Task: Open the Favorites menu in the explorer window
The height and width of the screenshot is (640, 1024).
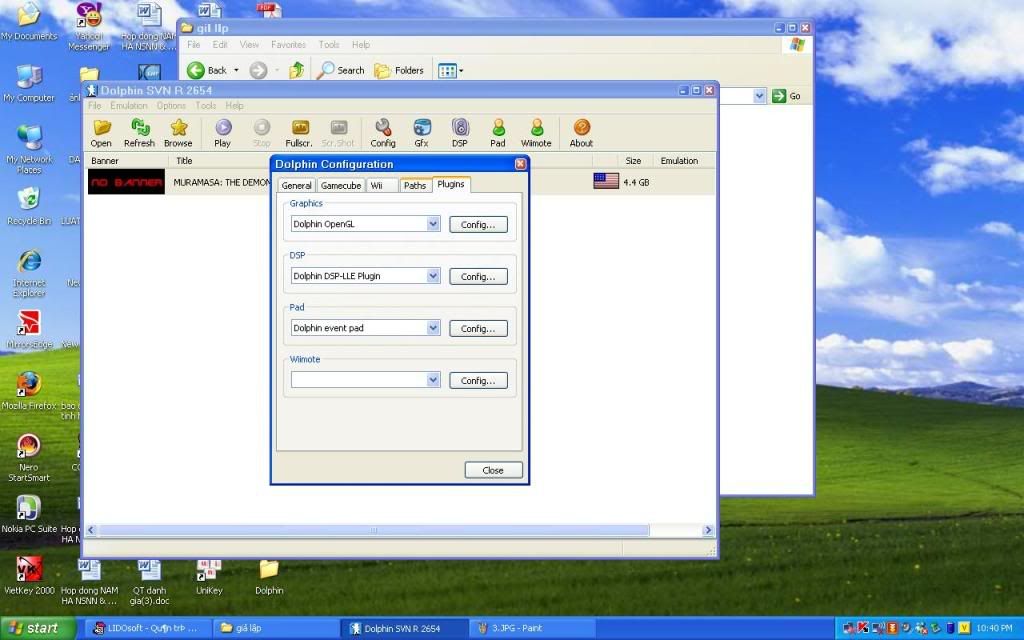Action: point(289,44)
